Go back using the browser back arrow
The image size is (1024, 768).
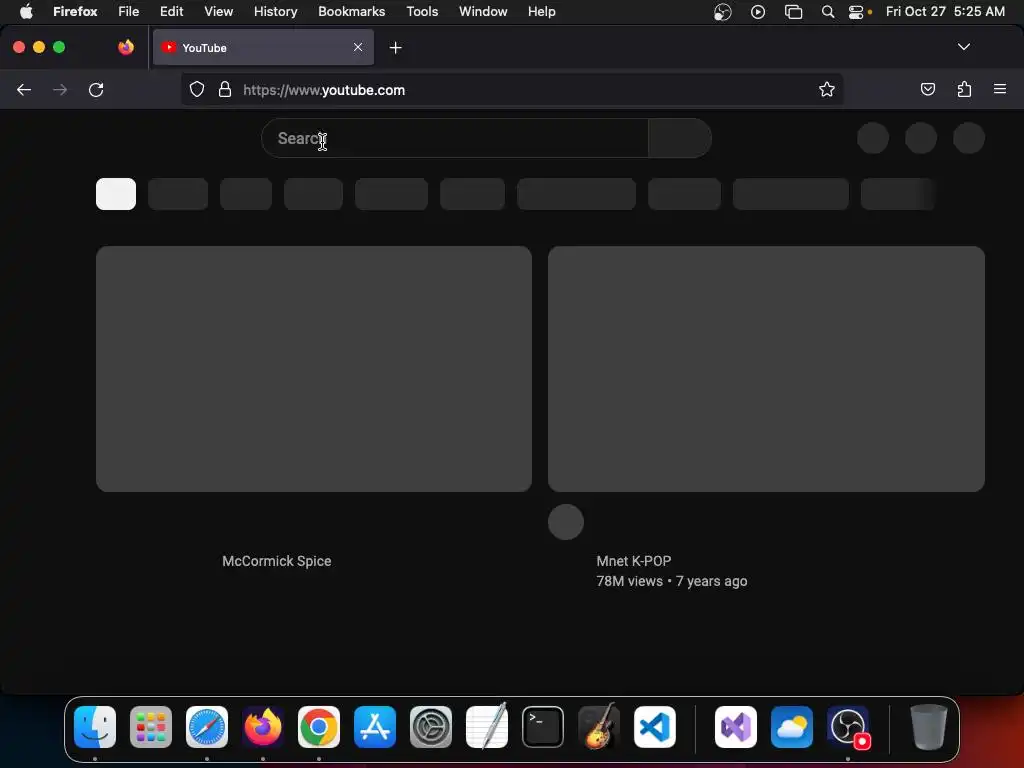[x=24, y=89]
